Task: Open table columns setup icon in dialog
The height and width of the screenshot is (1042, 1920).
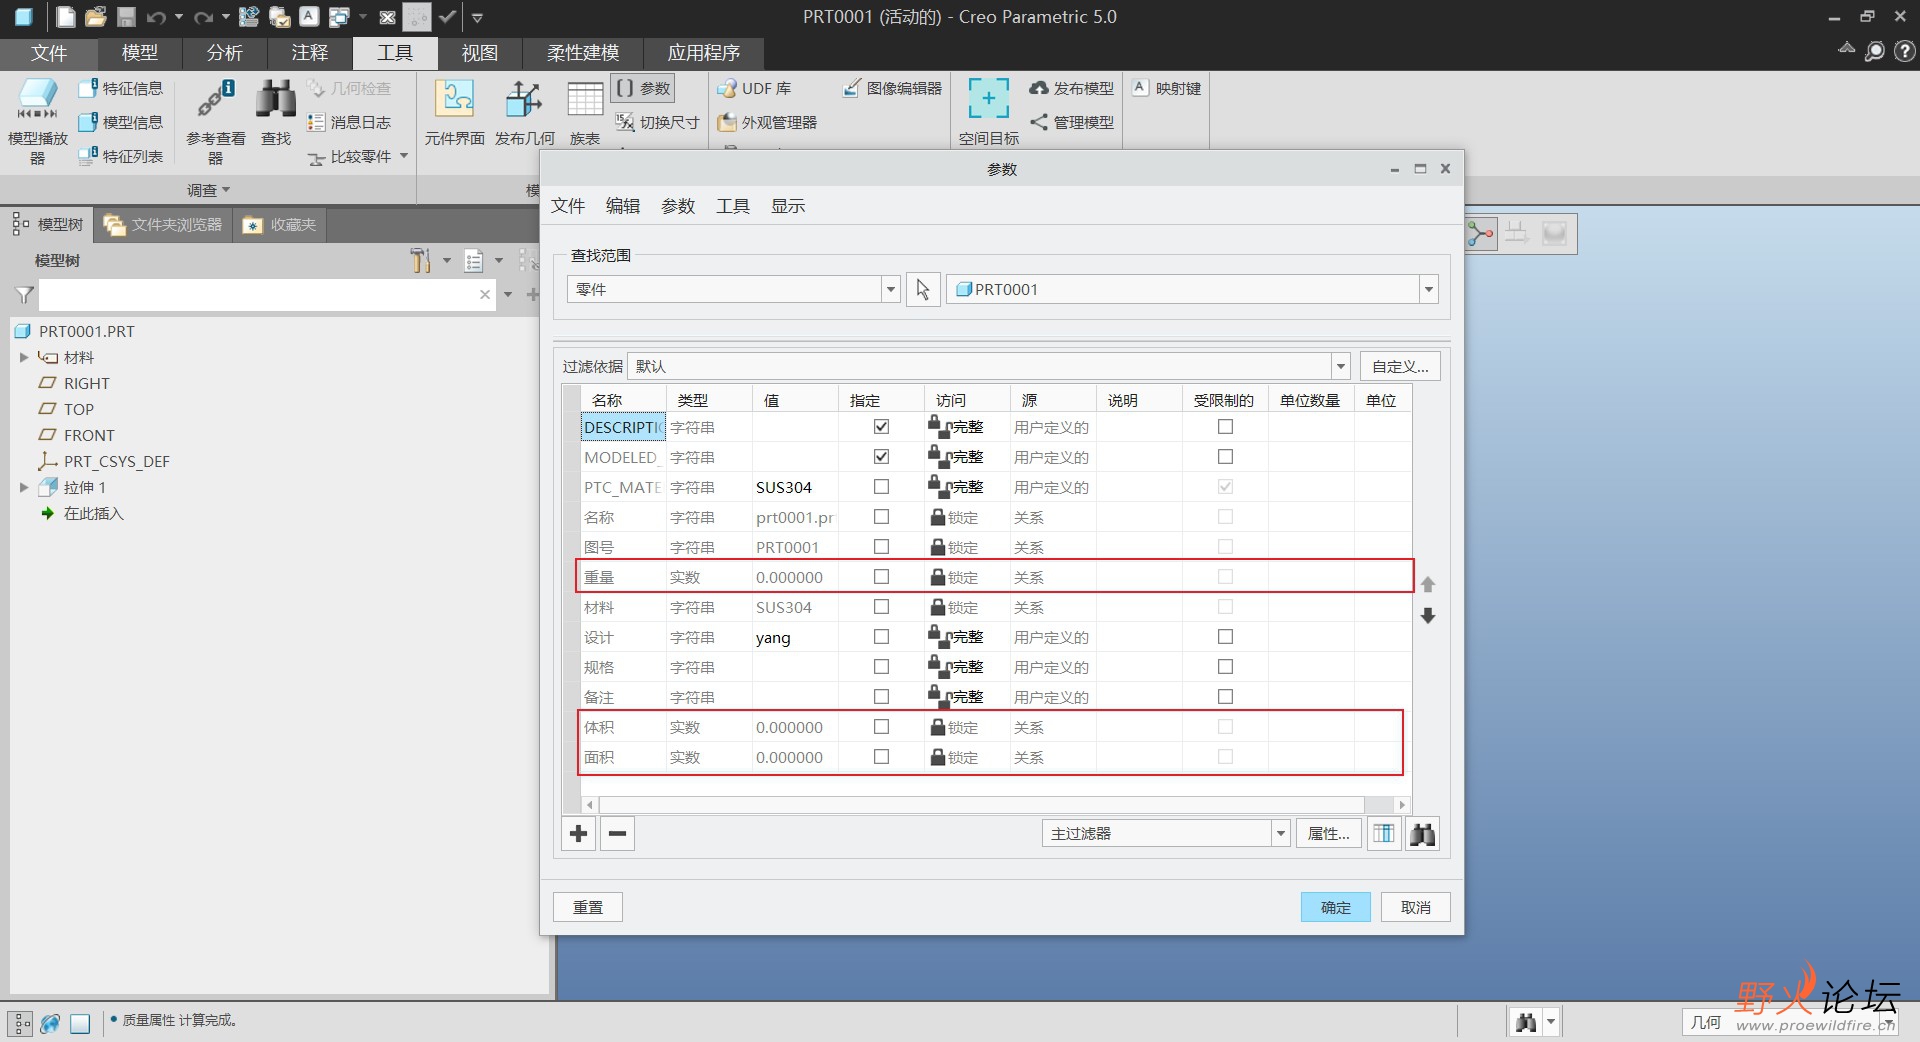Action: click(1383, 833)
